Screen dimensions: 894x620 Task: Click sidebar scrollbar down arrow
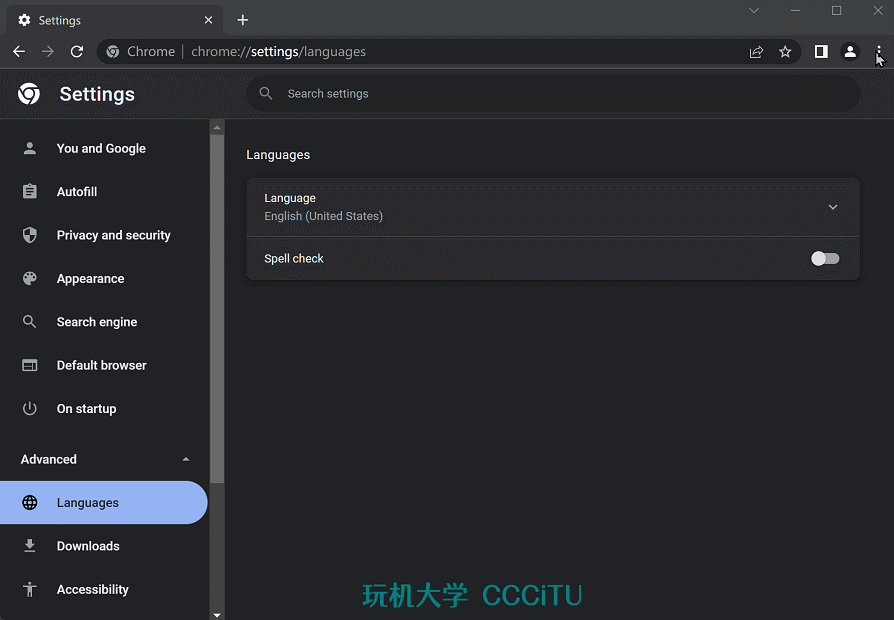(217, 613)
